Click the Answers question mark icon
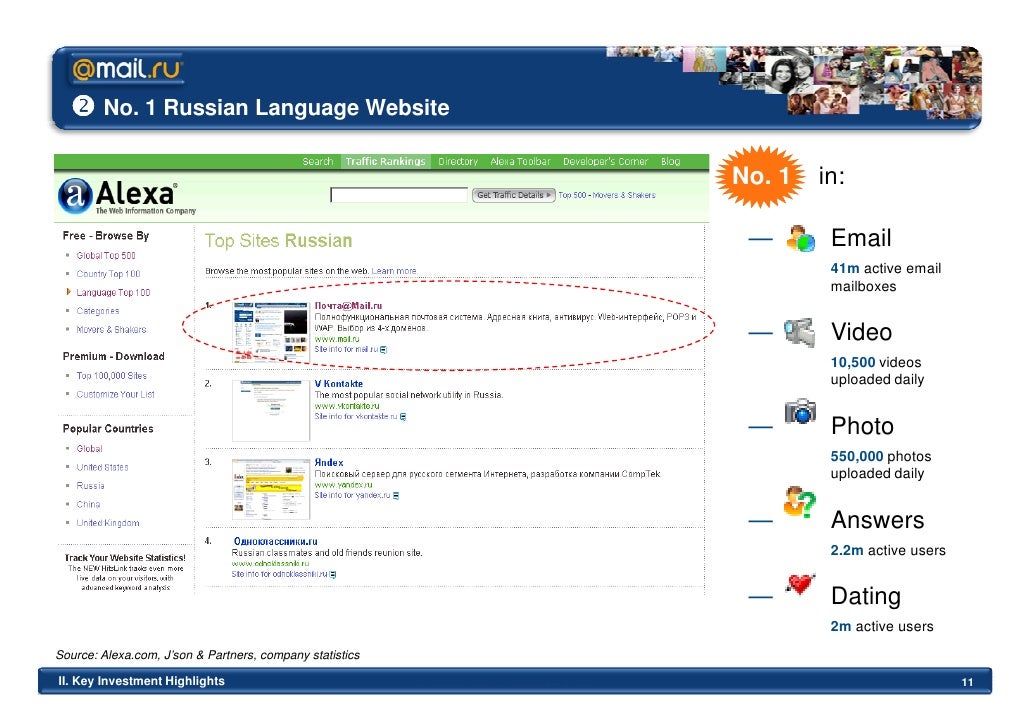Viewport: 1030px width, 728px height. [x=799, y=502]
